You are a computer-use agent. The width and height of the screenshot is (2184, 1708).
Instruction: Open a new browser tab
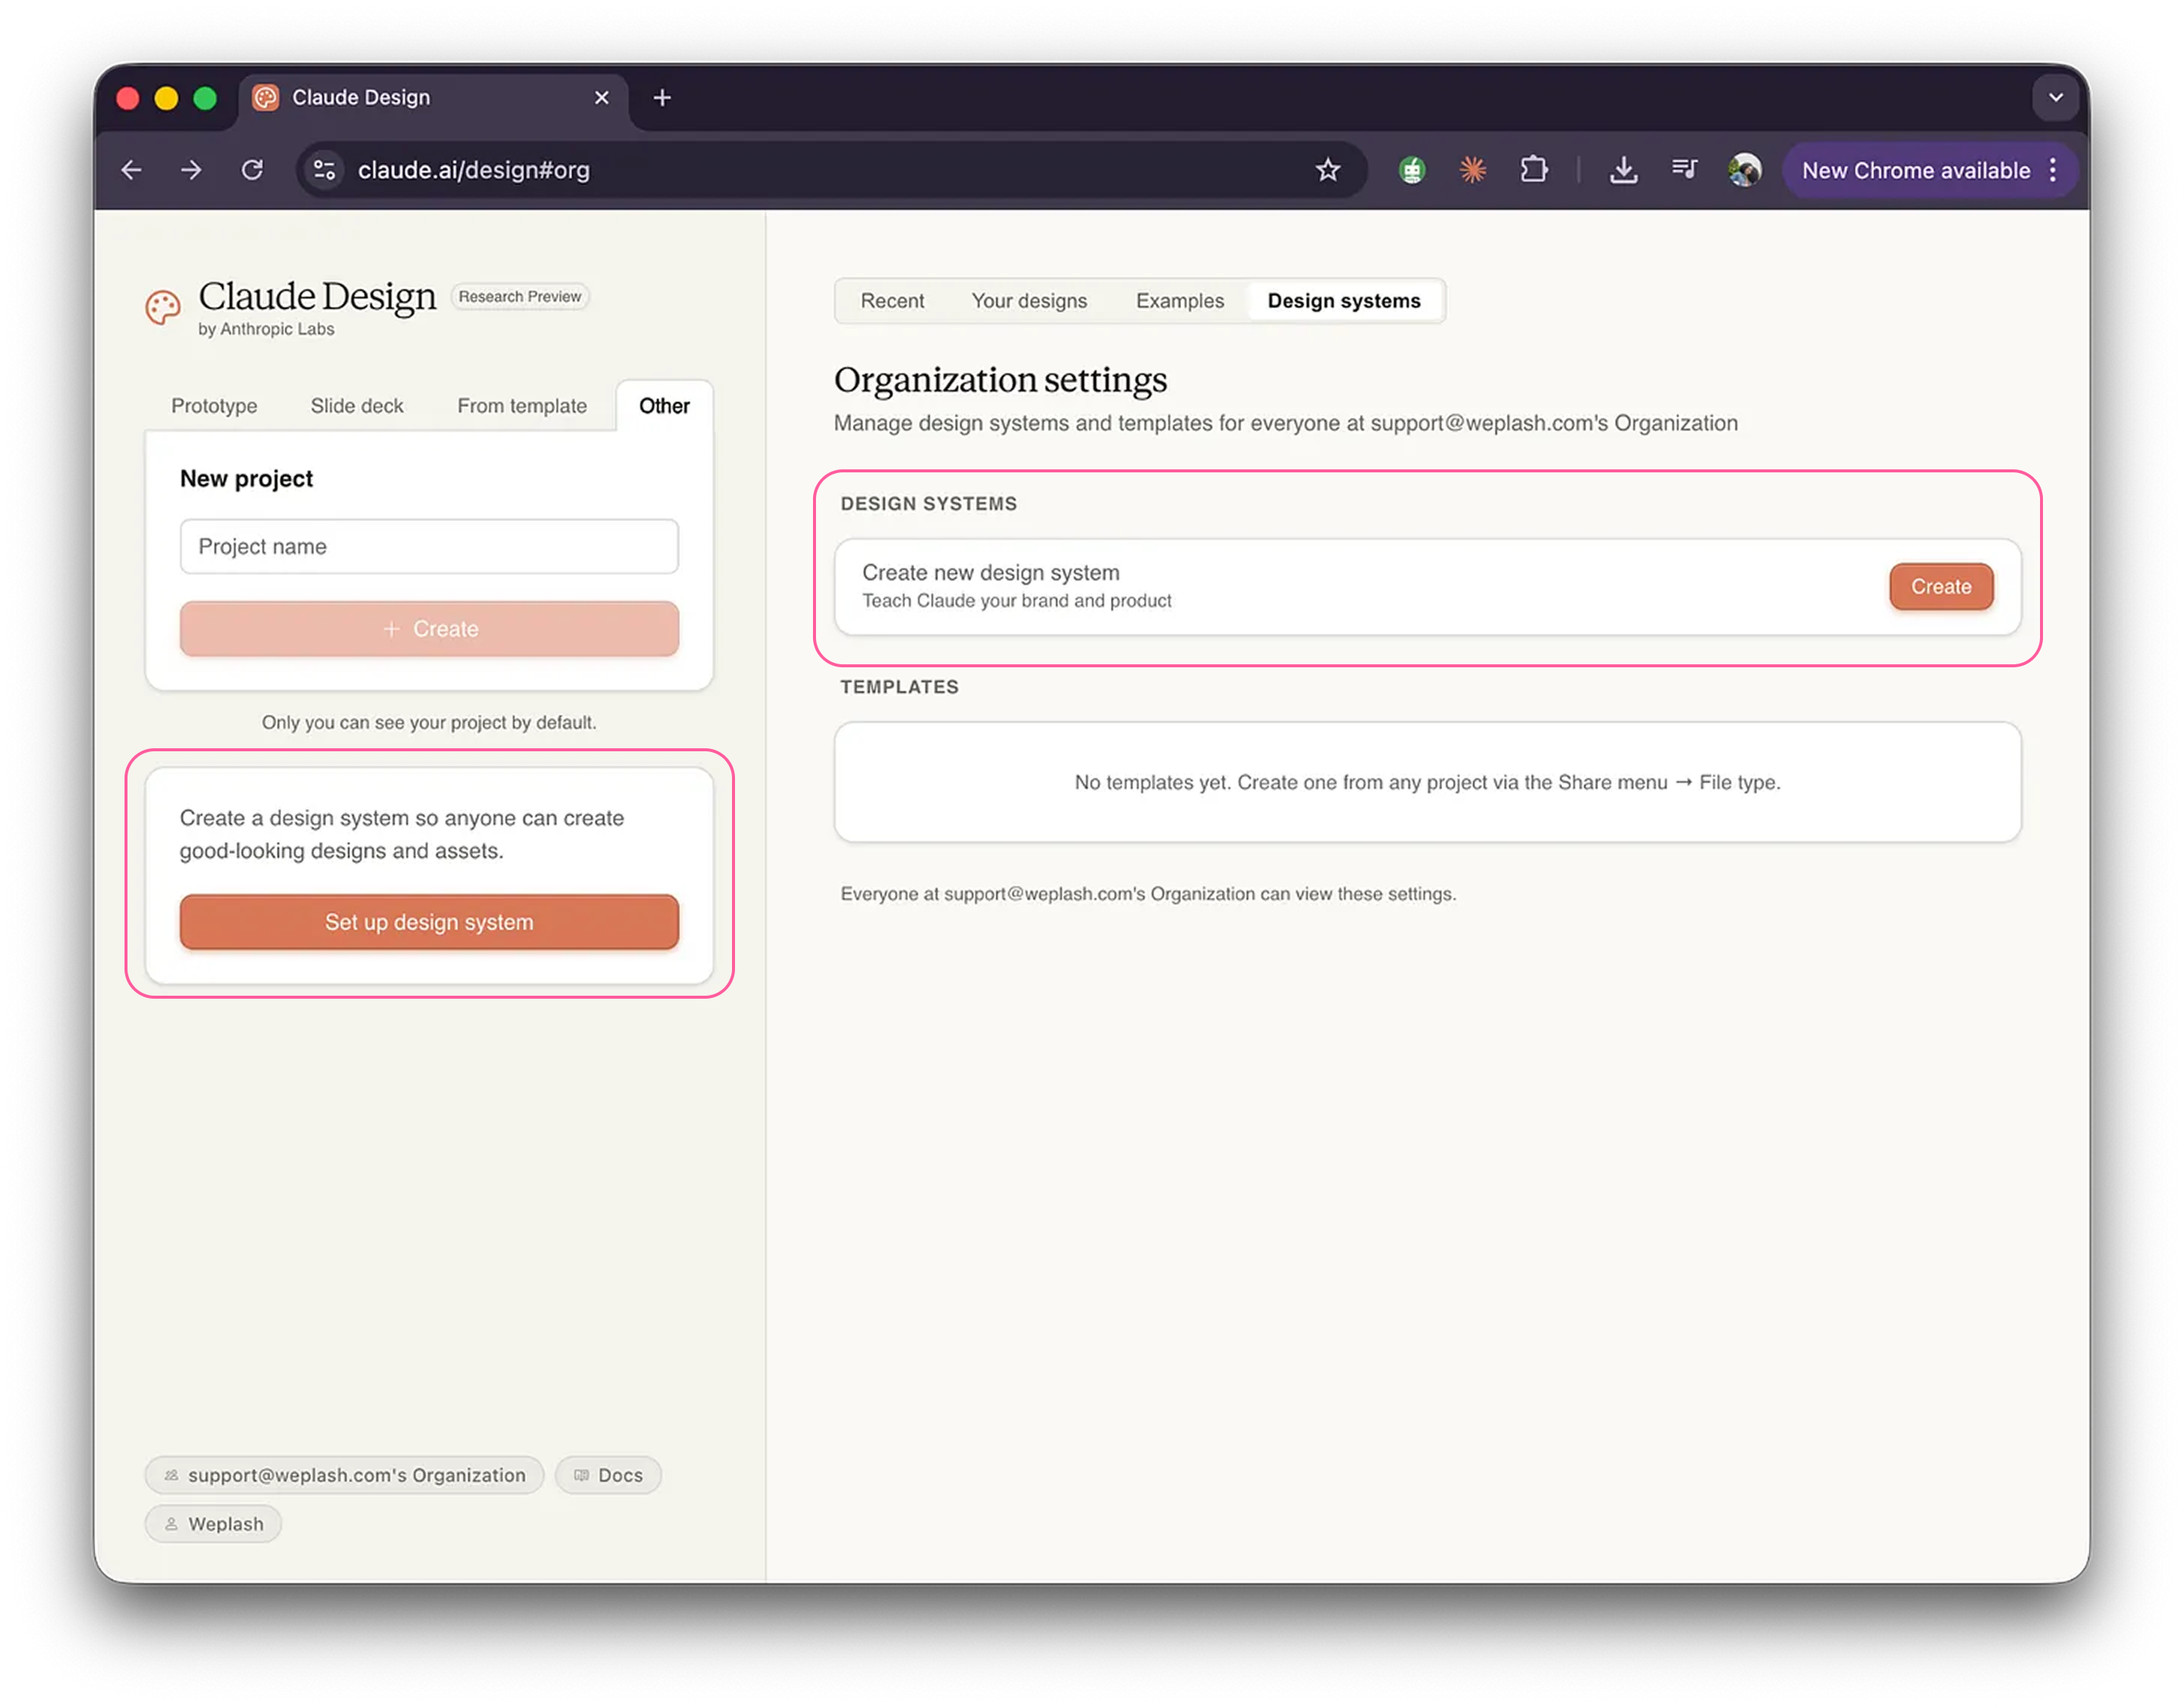point(662,98)
